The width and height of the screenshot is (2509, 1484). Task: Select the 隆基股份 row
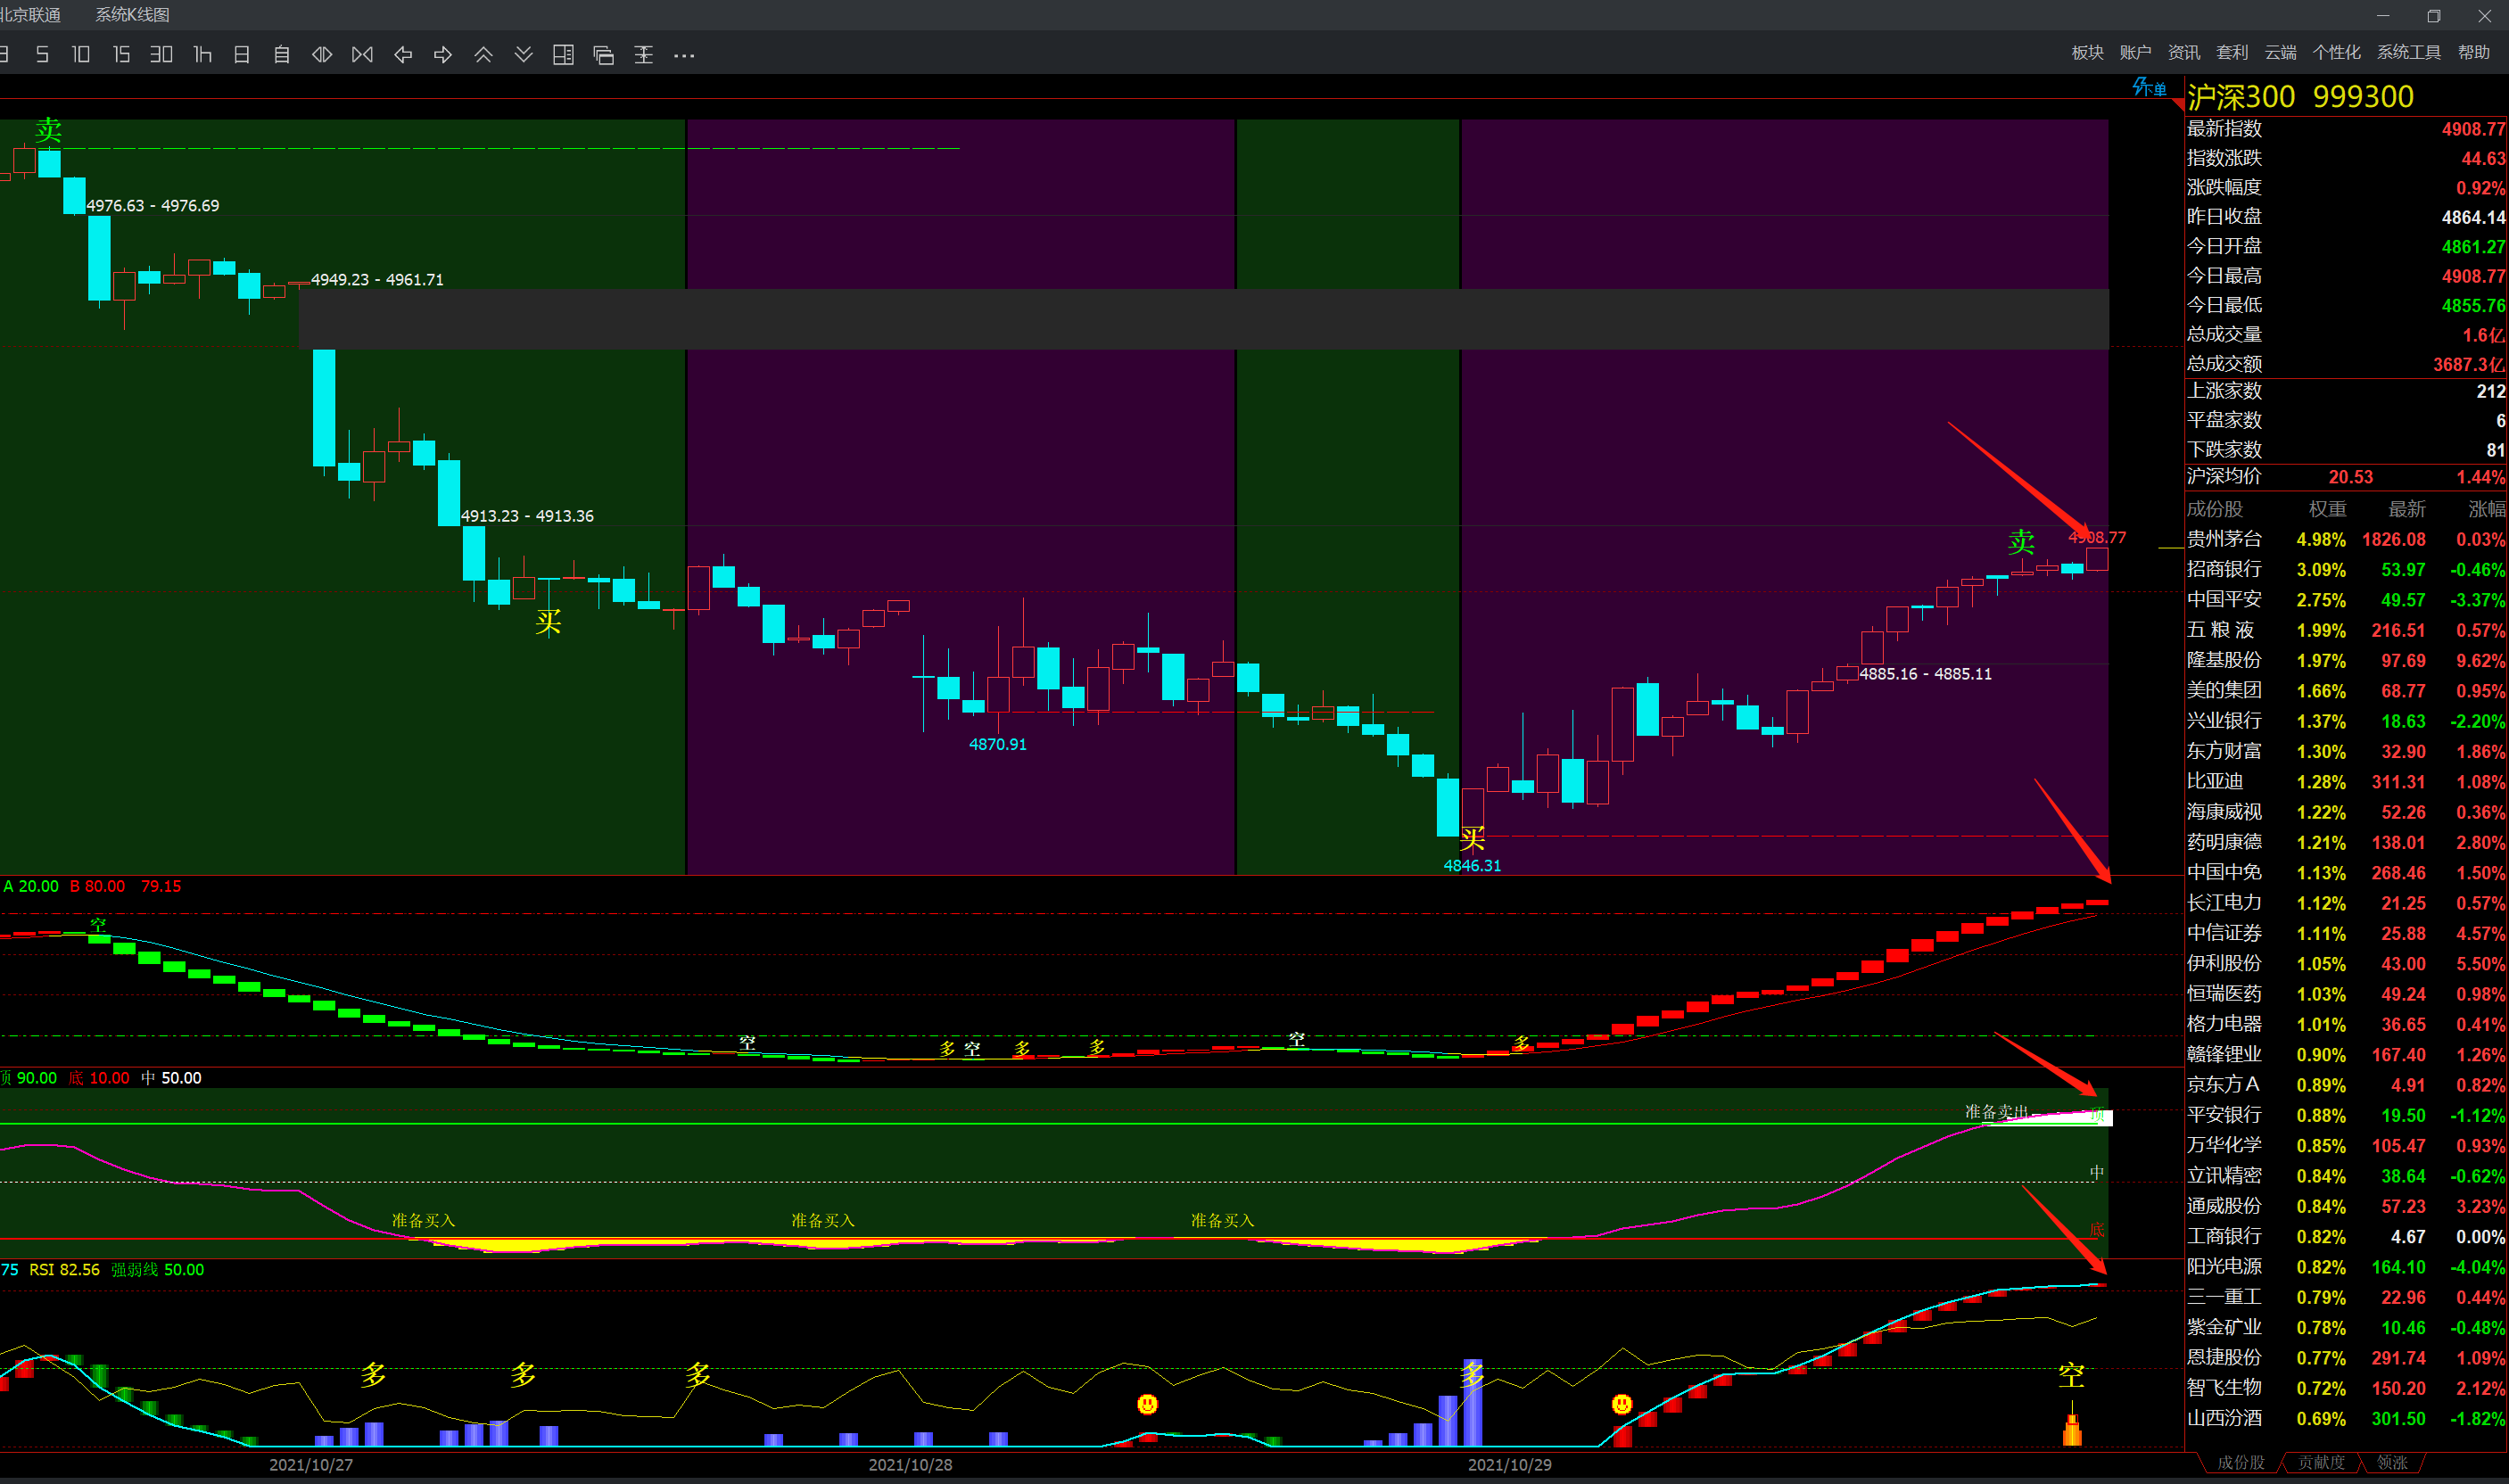(x=2346, y=660)
